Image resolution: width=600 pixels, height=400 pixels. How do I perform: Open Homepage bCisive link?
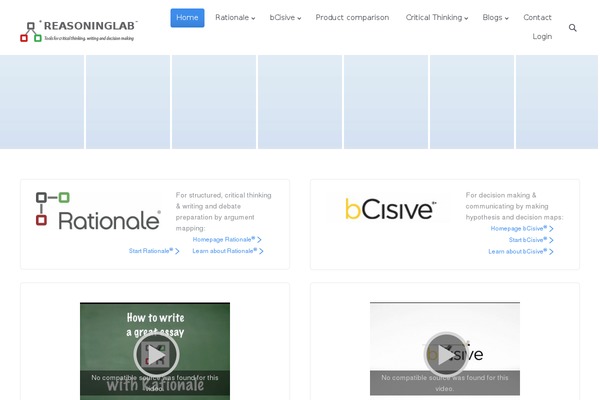pyautogui.click(x=522, y=229)
